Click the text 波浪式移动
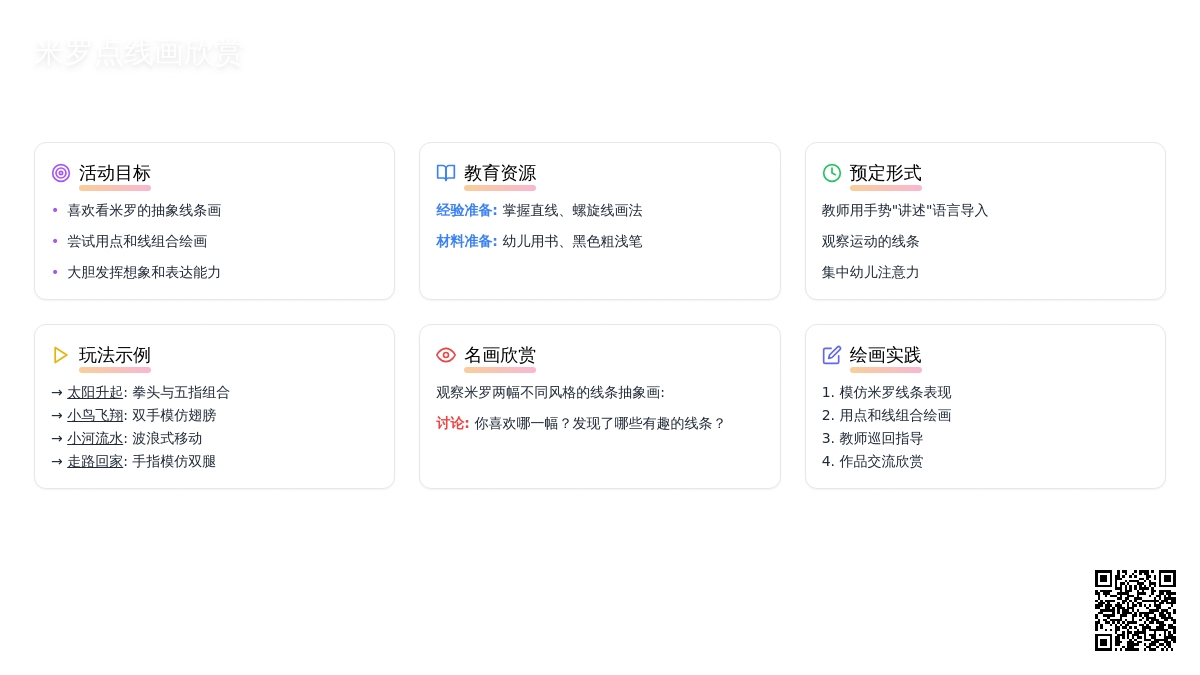Viewport: 1200px width, 675px height. [167, 438]
